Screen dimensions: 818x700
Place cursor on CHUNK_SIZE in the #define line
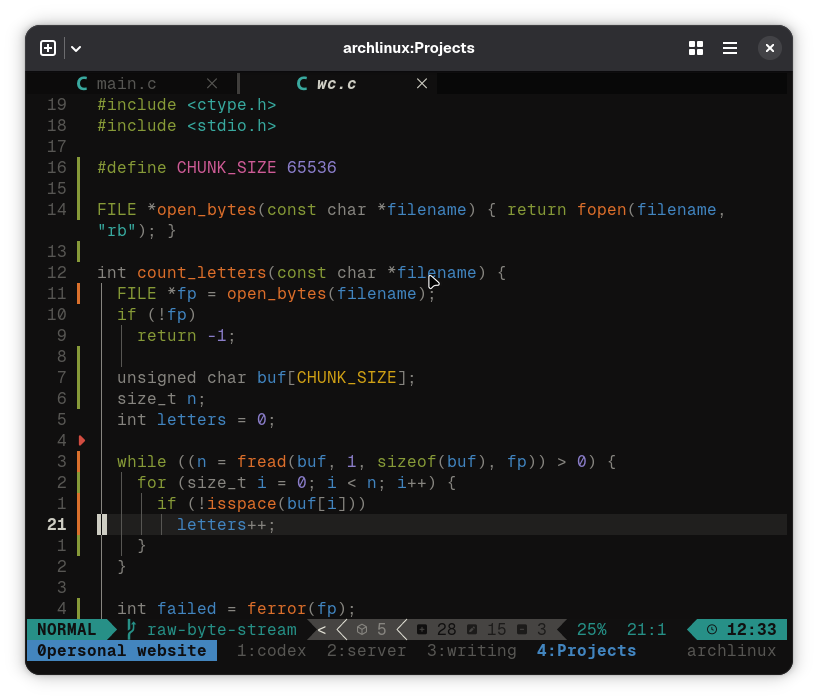tap(226, 167)
